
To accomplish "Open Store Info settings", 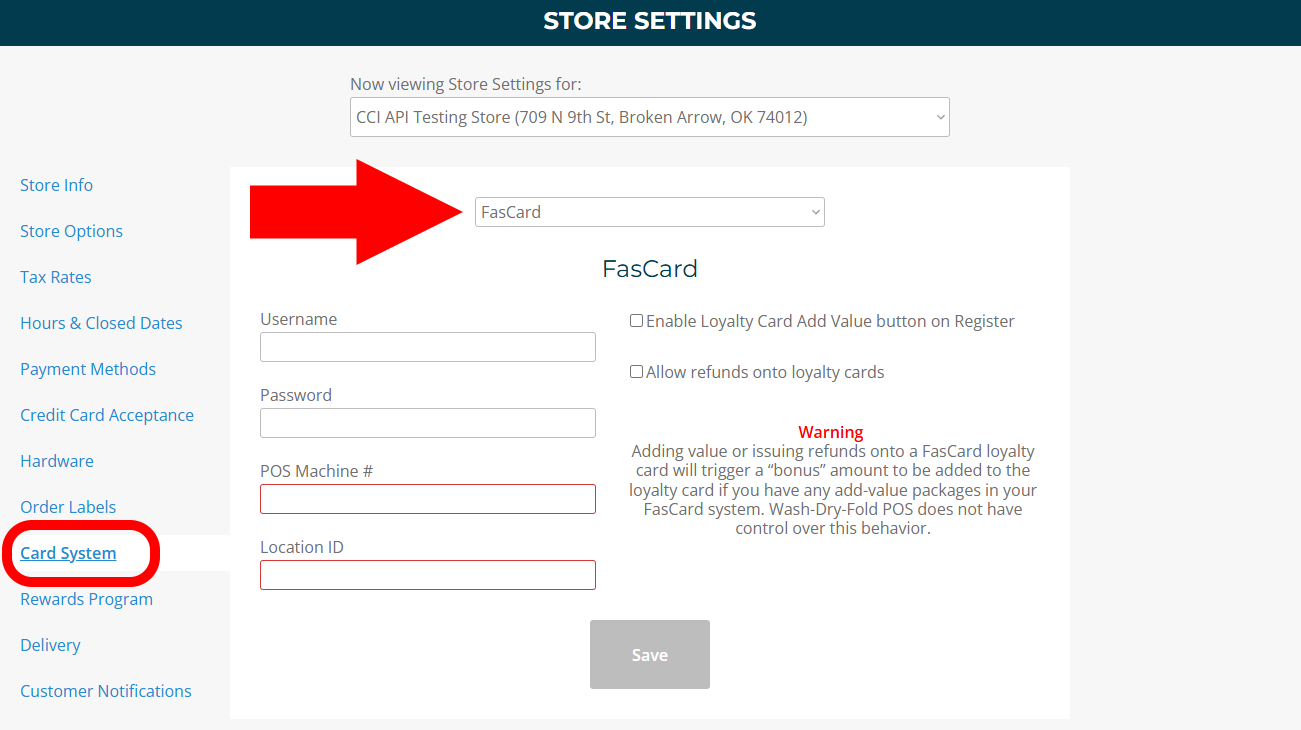I will [56, 185].
